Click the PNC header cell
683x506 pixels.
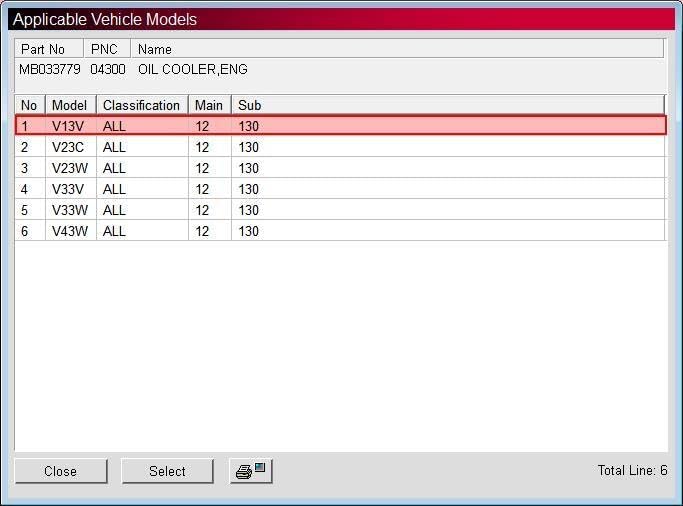click(107, 49)
